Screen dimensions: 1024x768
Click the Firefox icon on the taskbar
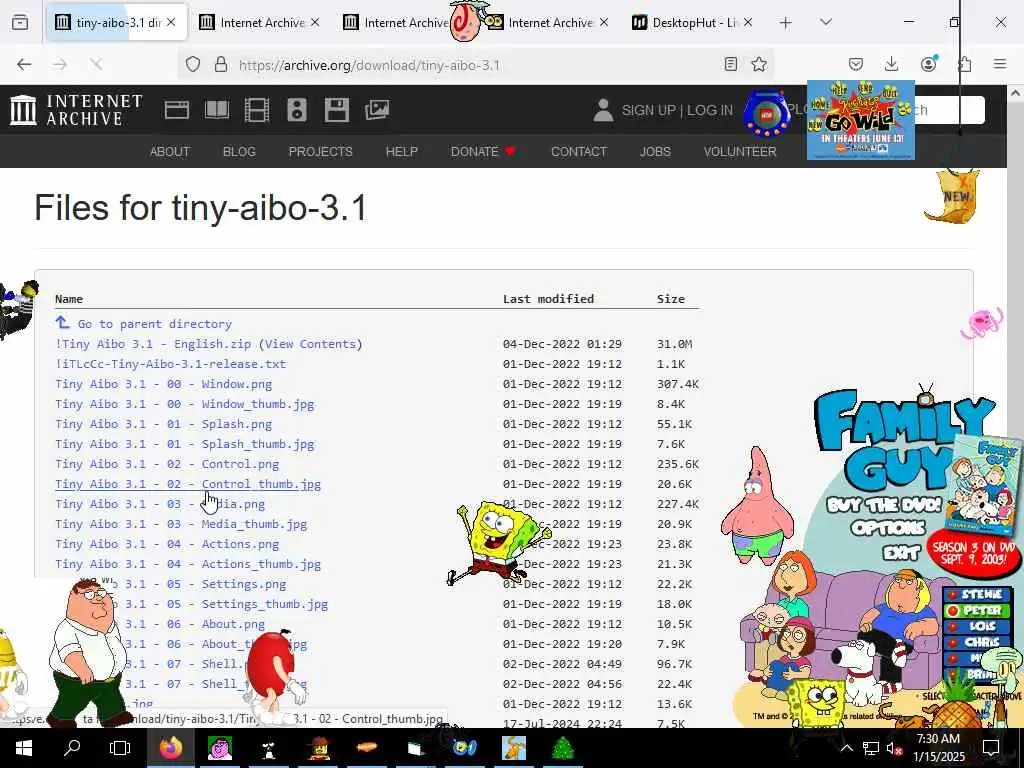pyautogui.click(x=171, y=748)
